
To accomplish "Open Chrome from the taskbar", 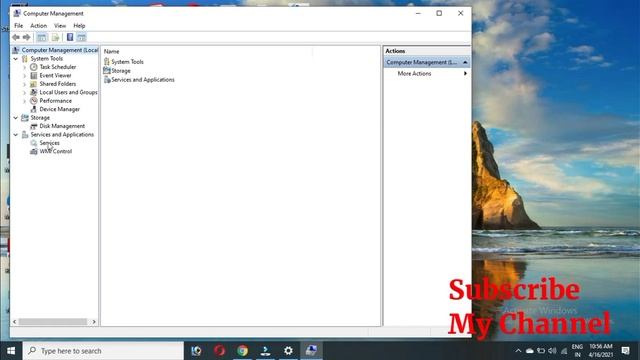I will pyautogui.click(x=242, y=351).
